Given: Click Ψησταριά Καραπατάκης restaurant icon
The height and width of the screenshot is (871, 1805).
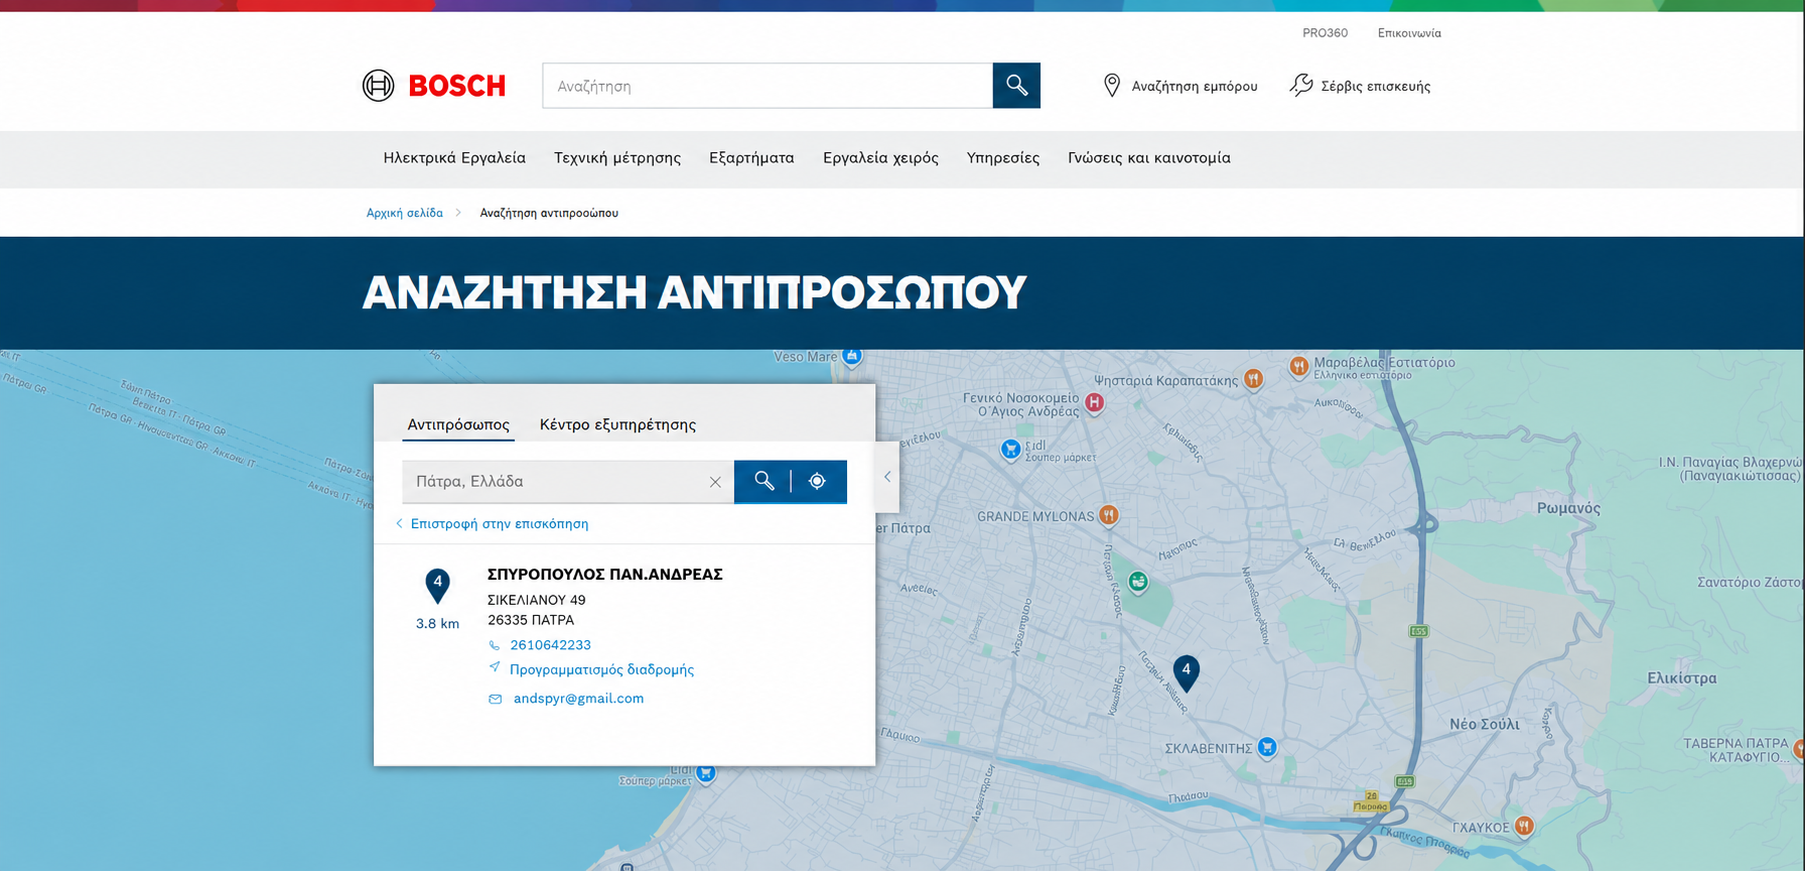Looking at the screenshot, I should pyautogui.click(x=1253, y=379).
